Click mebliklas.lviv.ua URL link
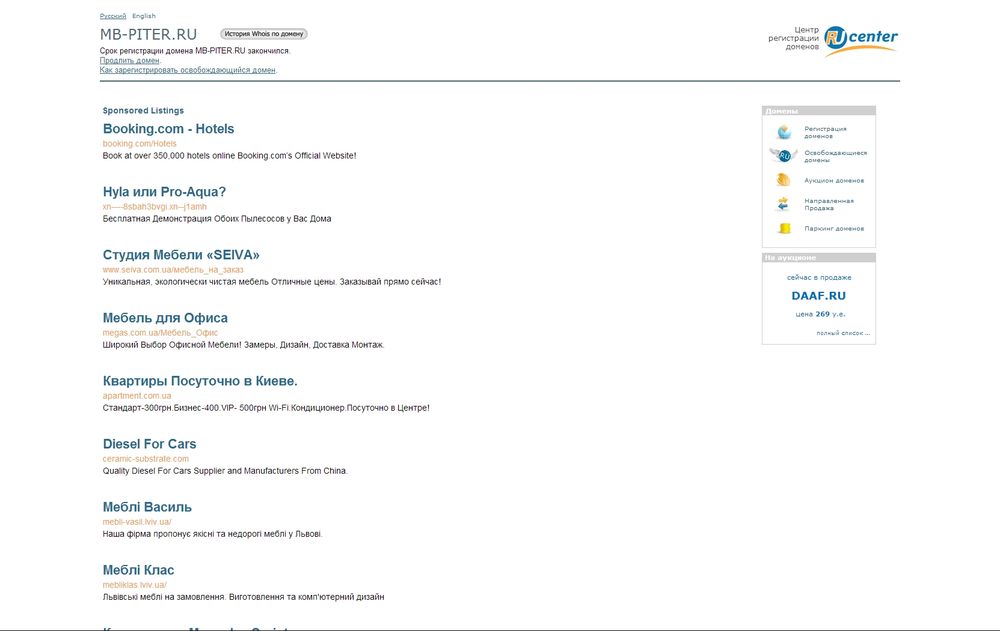1000x631 pixels. click(135, 585)
